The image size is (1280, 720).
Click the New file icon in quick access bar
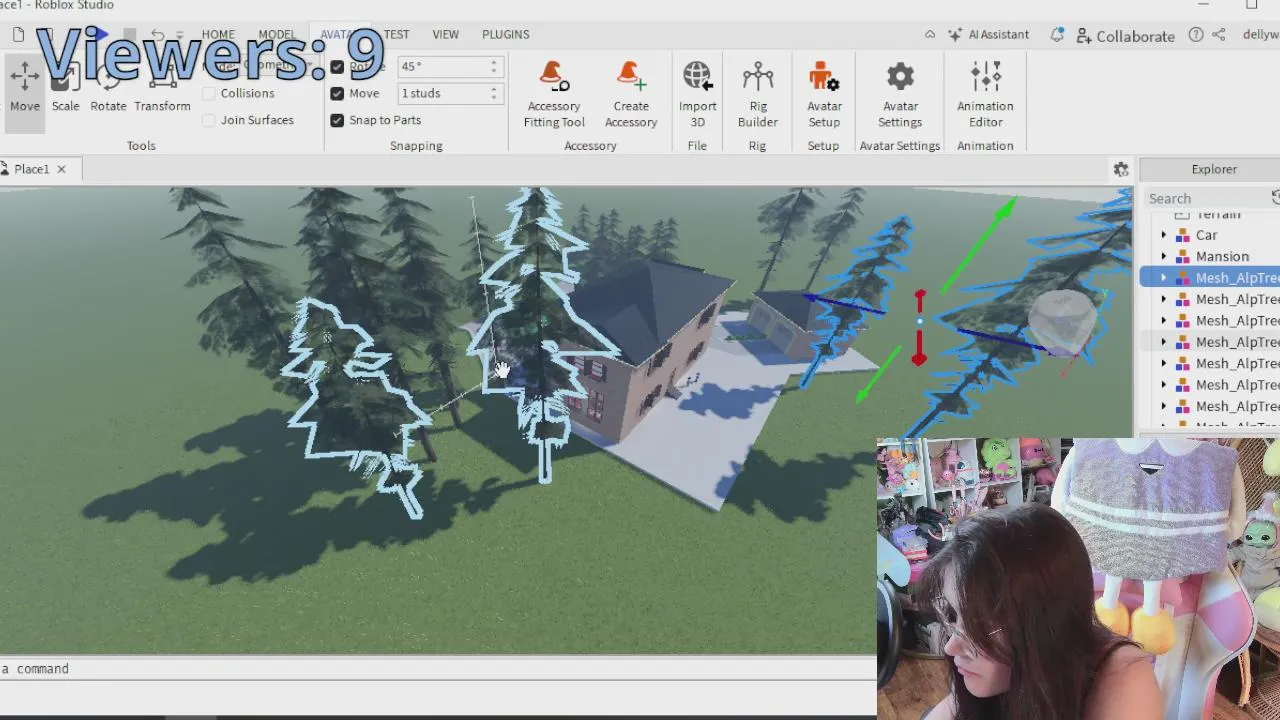[x=18, y=34]
